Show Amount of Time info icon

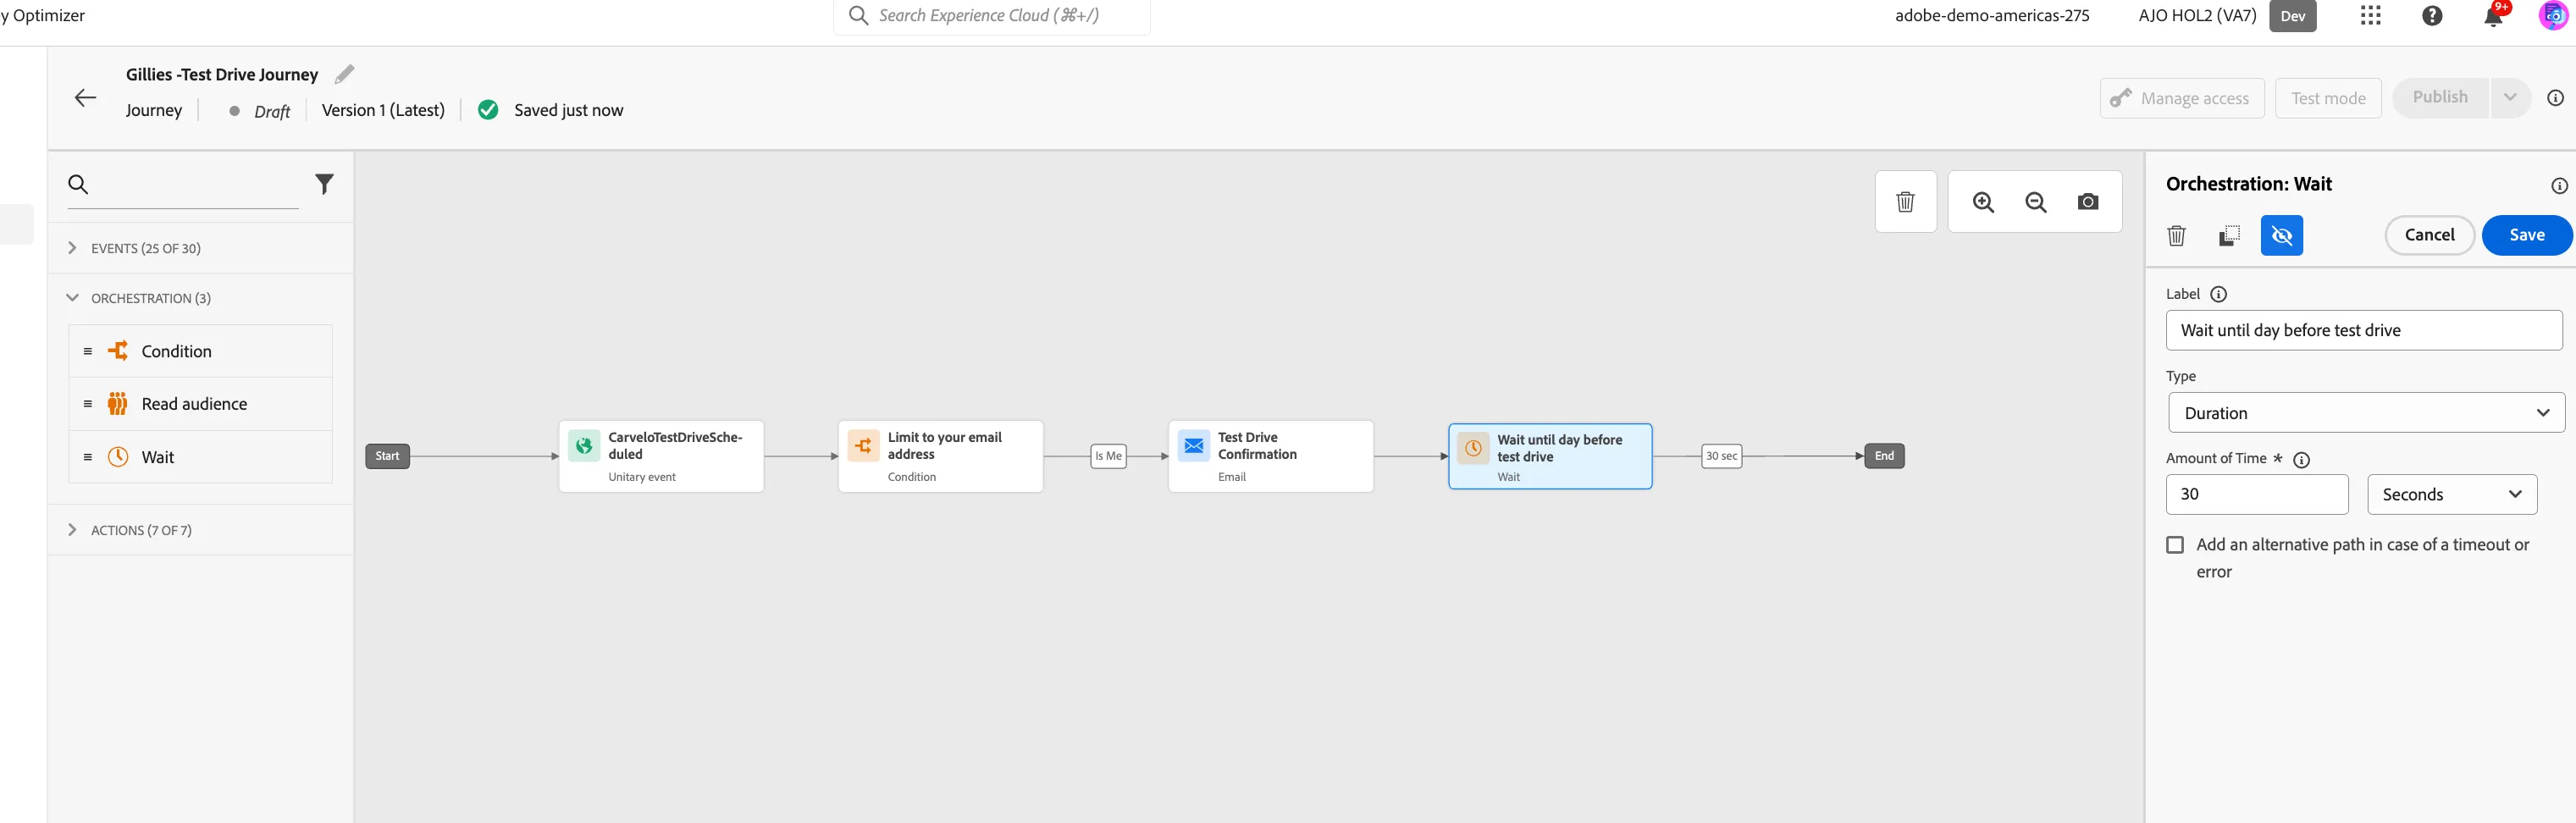(x=2300, y=460)
